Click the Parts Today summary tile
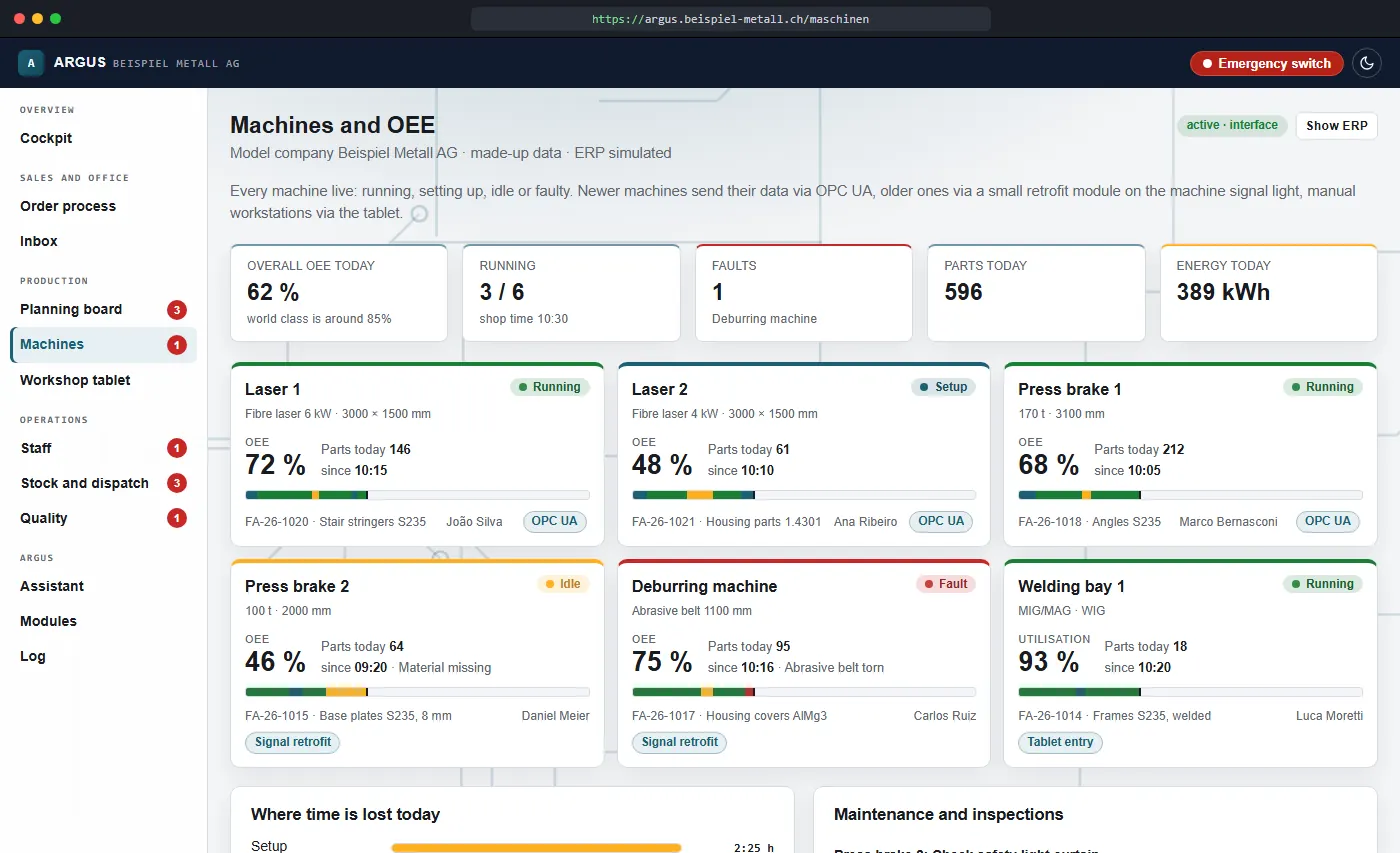This screenshot has width=1400, height=853. [x=1036, y=293]
